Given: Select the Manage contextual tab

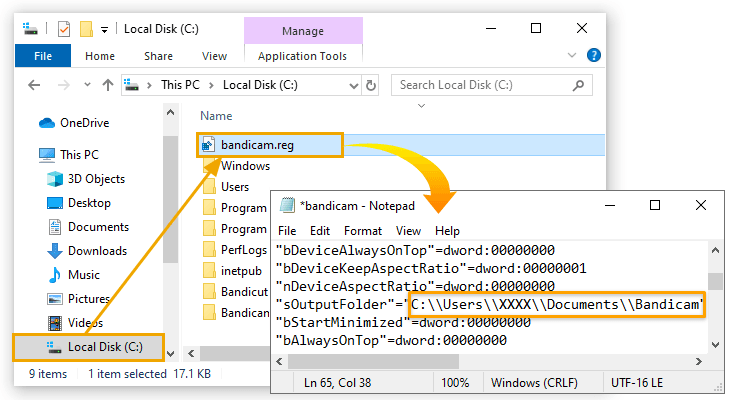Looking at the screenshot, I should [303, 31].
